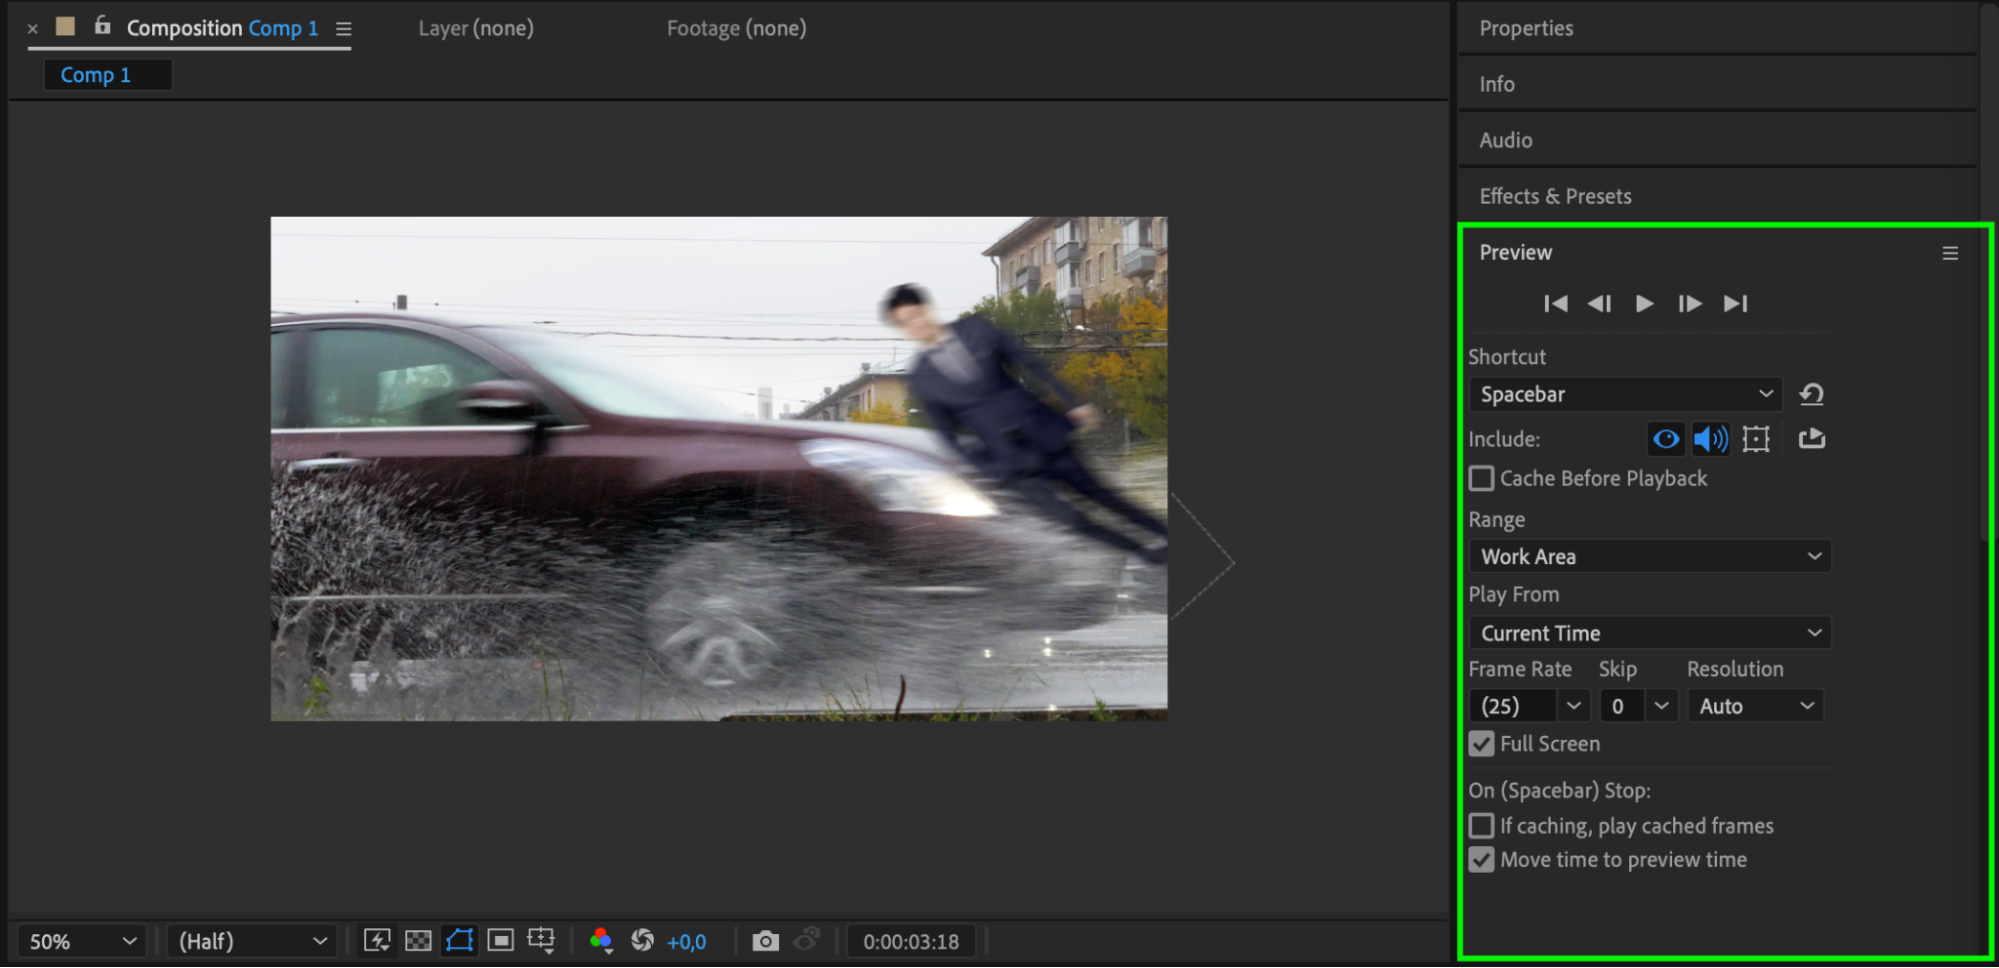The height and width of the screenshot is (968, 1999).
Task: Open the 50% magnification dropdown
Action: click(x=81, y=941)
